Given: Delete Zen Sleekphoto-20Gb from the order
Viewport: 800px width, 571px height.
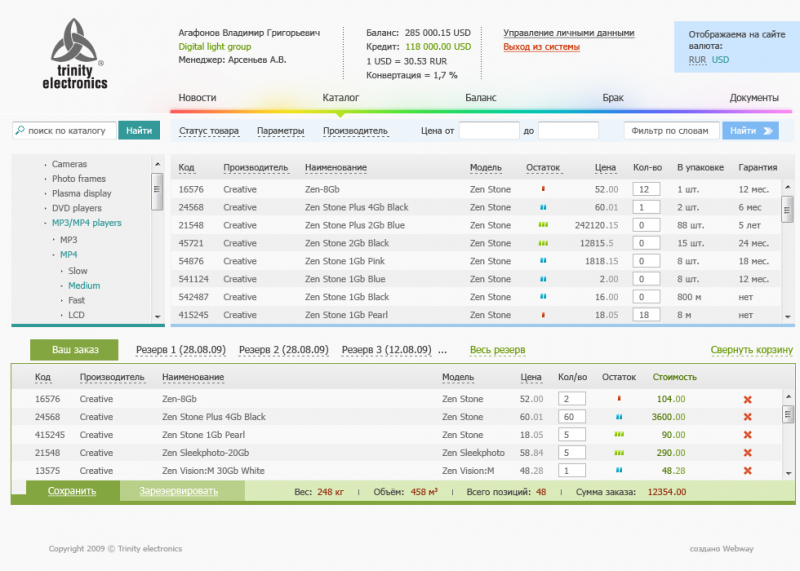Looking at the screenshot, I should pyautogui.click(x=747, y=453).
